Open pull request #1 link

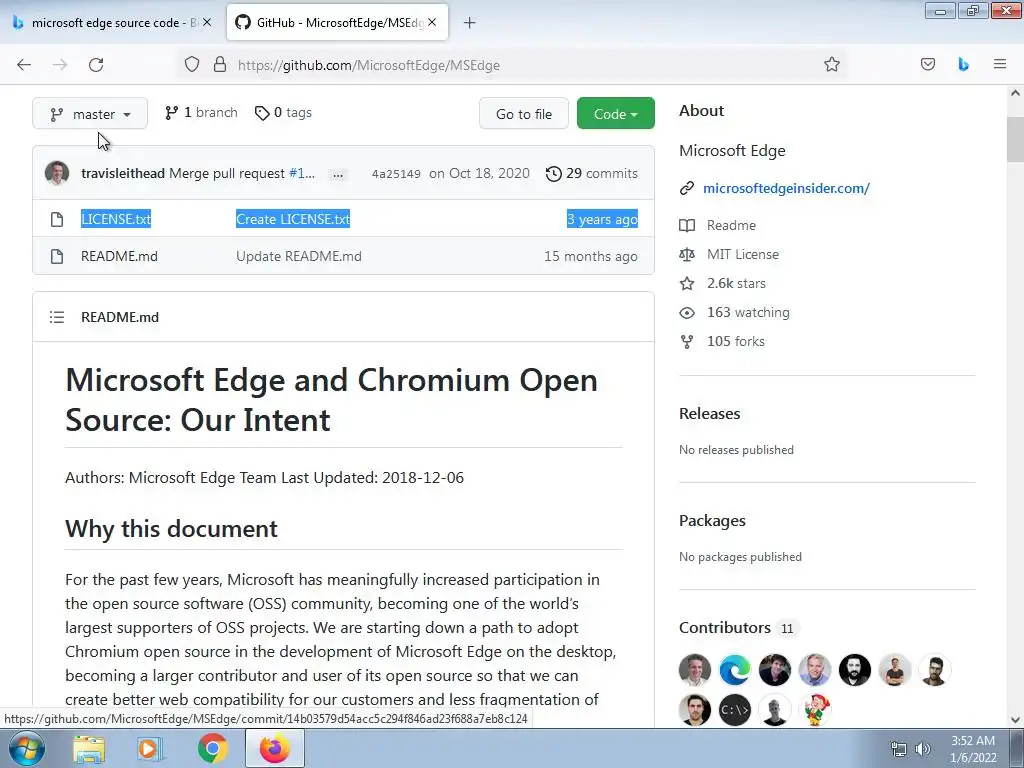click(302, 173)
